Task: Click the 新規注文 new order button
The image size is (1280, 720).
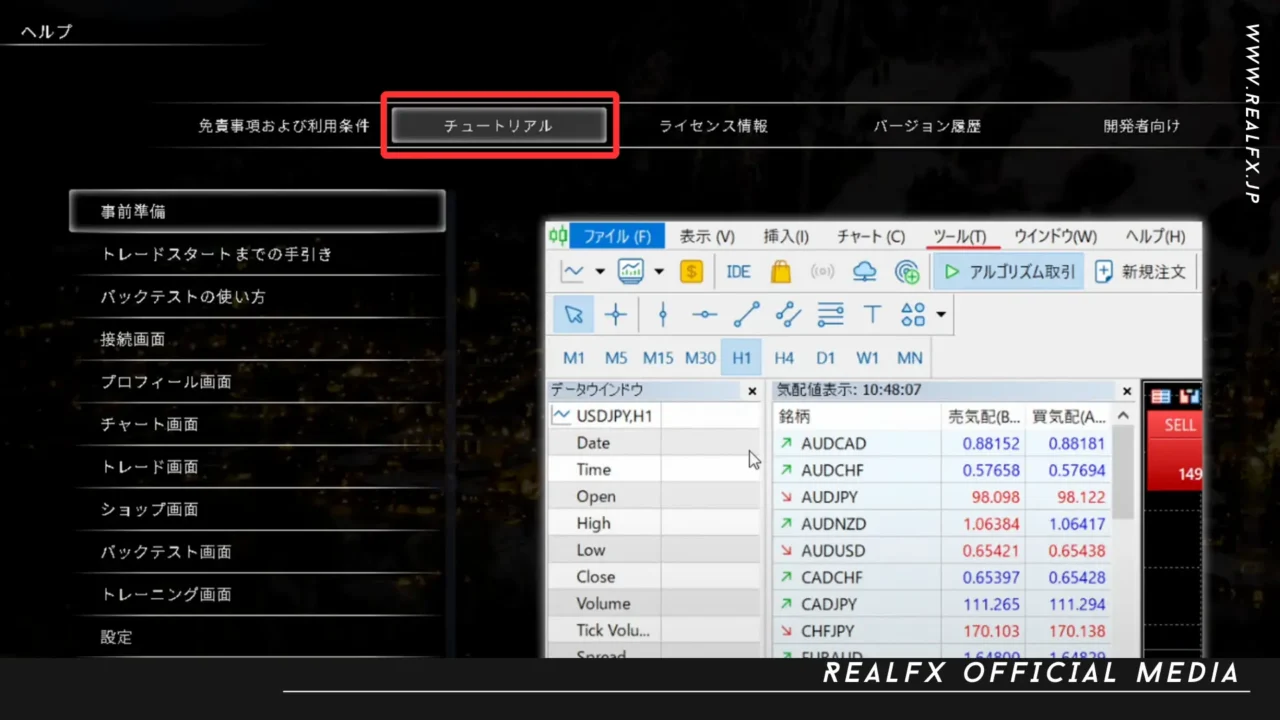Action: coord(1141,271)
